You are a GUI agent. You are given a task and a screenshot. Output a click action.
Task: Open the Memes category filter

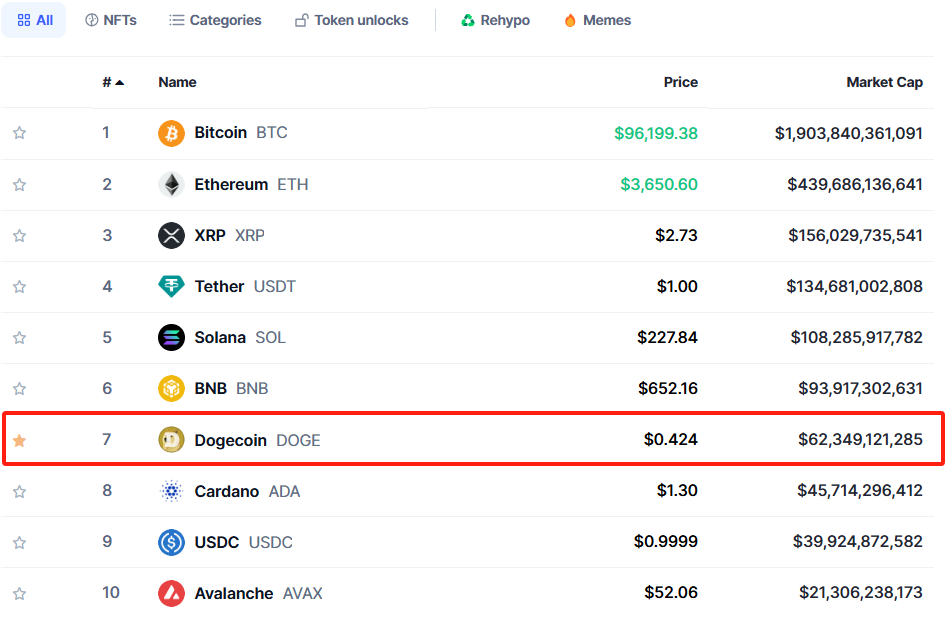(x=597, y=20)
